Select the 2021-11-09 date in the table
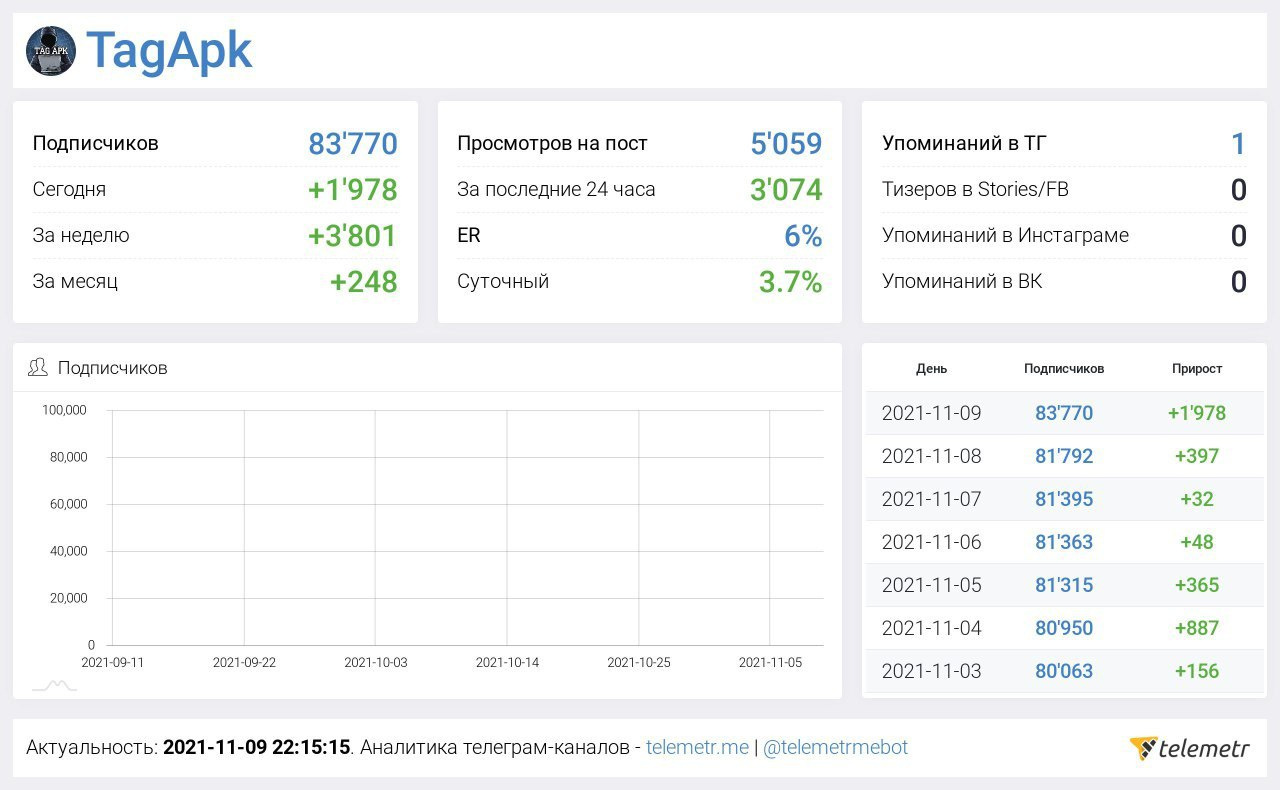Viewport: 1280px width, 790px height. click(931, 413)
